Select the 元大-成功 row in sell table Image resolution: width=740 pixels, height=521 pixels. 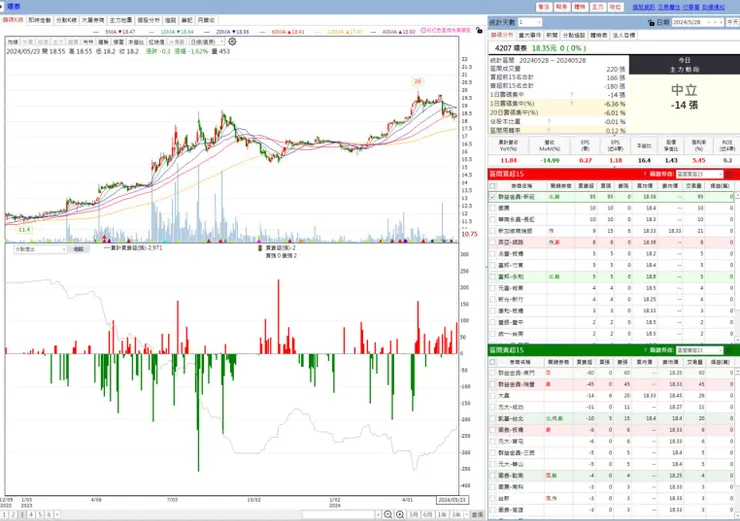[x=611, y=407]
